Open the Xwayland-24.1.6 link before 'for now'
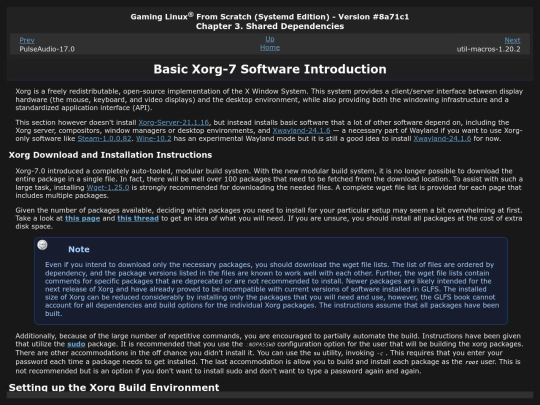The image size is (540, 405). coord(442,139)
